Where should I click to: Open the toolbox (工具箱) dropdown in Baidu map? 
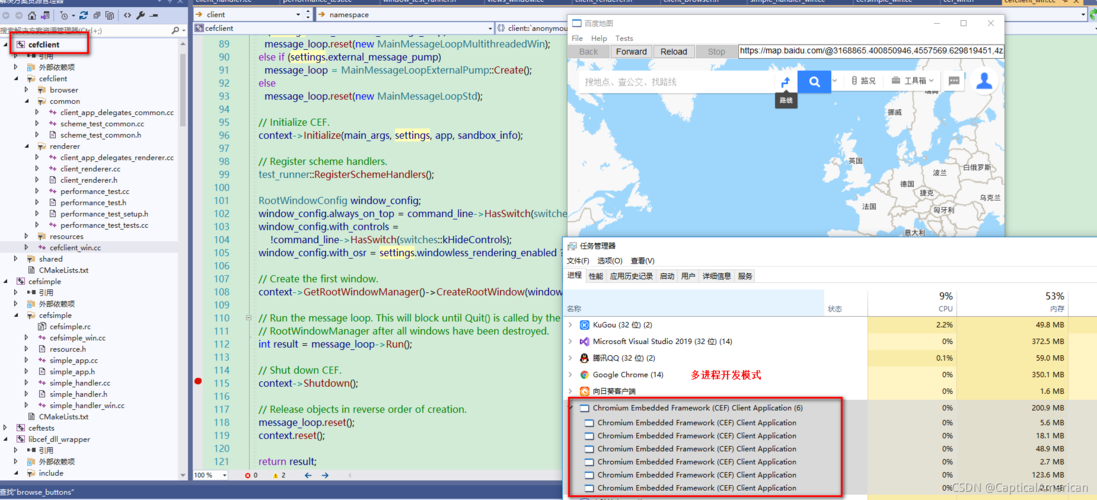tap(913, 81)
